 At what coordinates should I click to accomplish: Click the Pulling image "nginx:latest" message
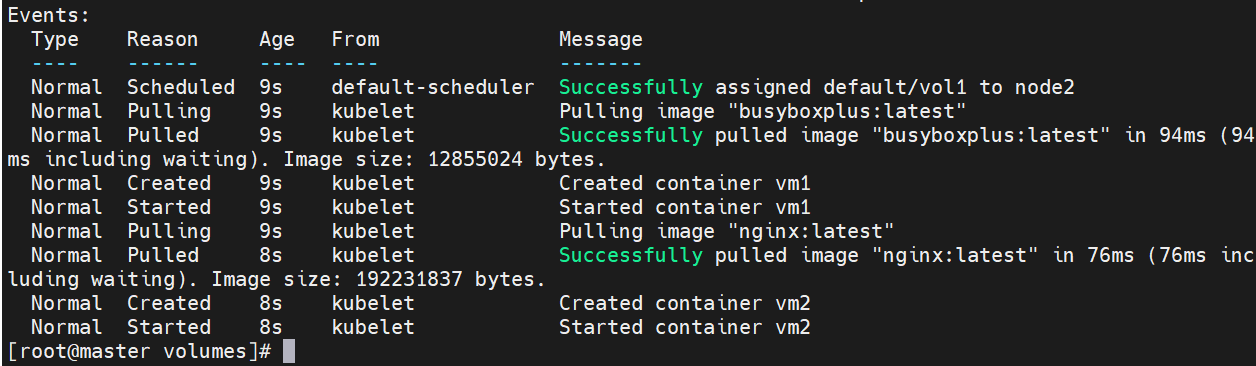pyautogui.click(x=726, y=232)
